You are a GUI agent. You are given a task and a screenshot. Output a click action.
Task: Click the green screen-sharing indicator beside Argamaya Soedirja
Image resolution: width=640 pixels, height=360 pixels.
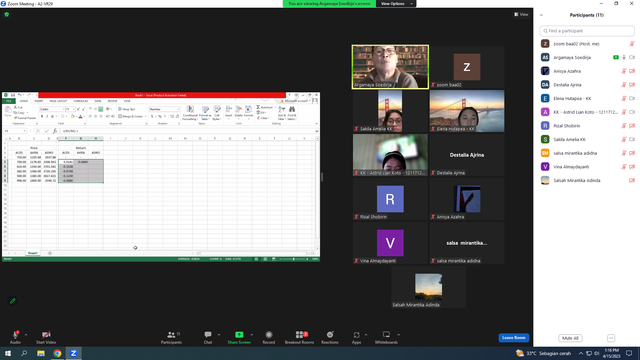(616, 58)
